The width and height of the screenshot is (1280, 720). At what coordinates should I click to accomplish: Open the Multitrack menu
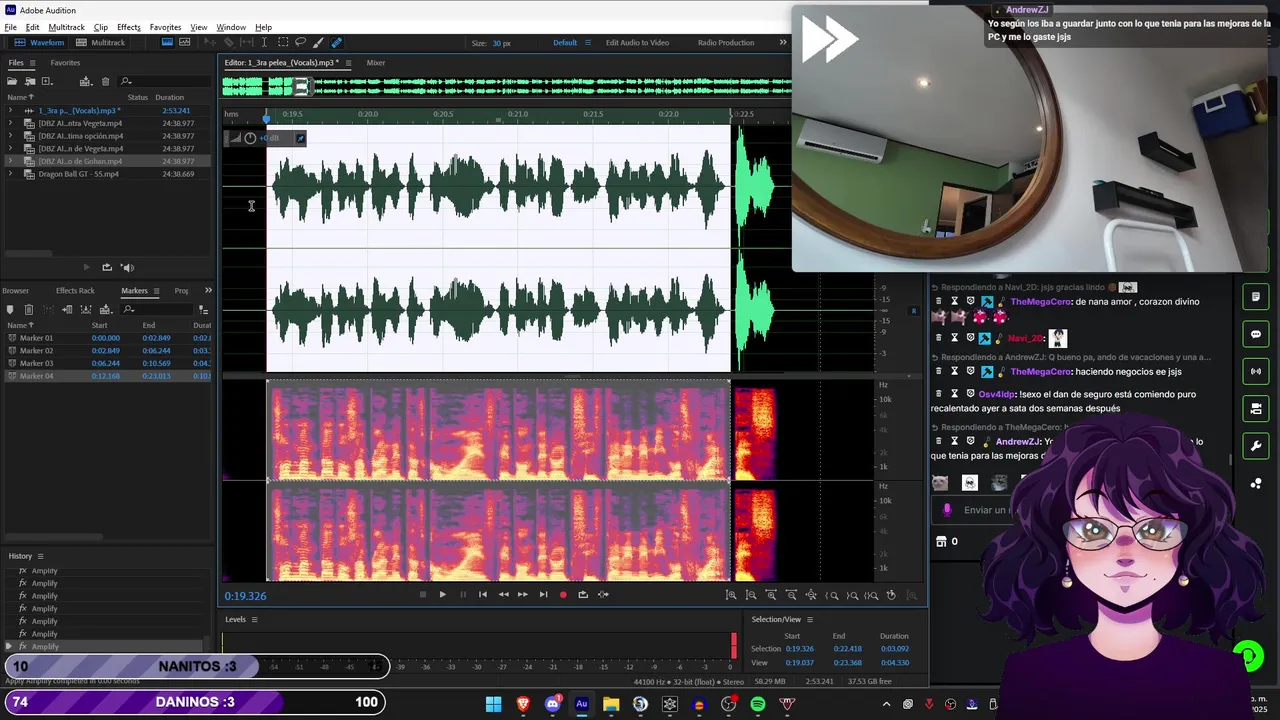[66, 27]
